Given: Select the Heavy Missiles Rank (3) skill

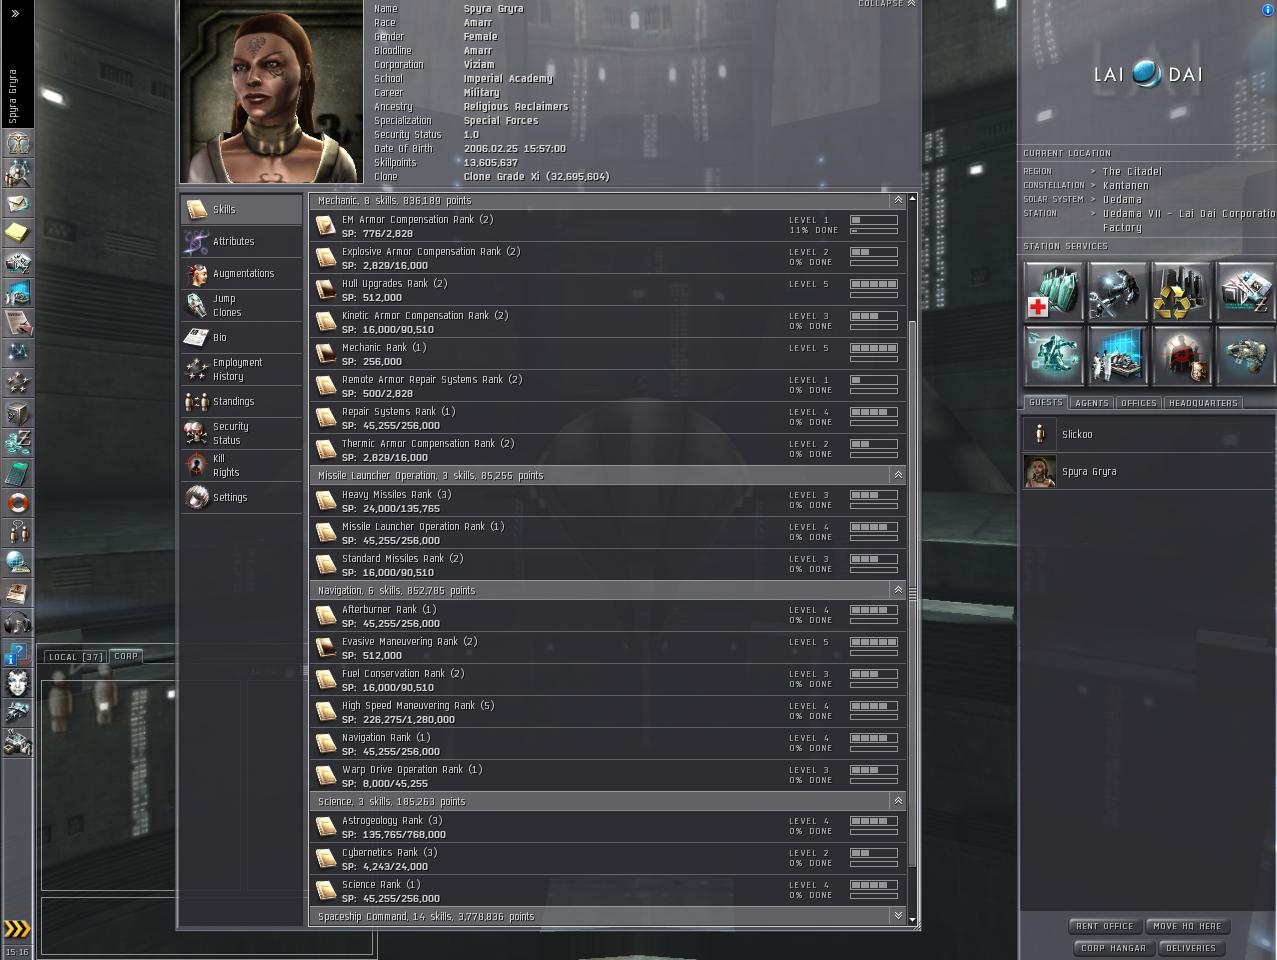Looking at the screenshot, I should coord(607,501).
